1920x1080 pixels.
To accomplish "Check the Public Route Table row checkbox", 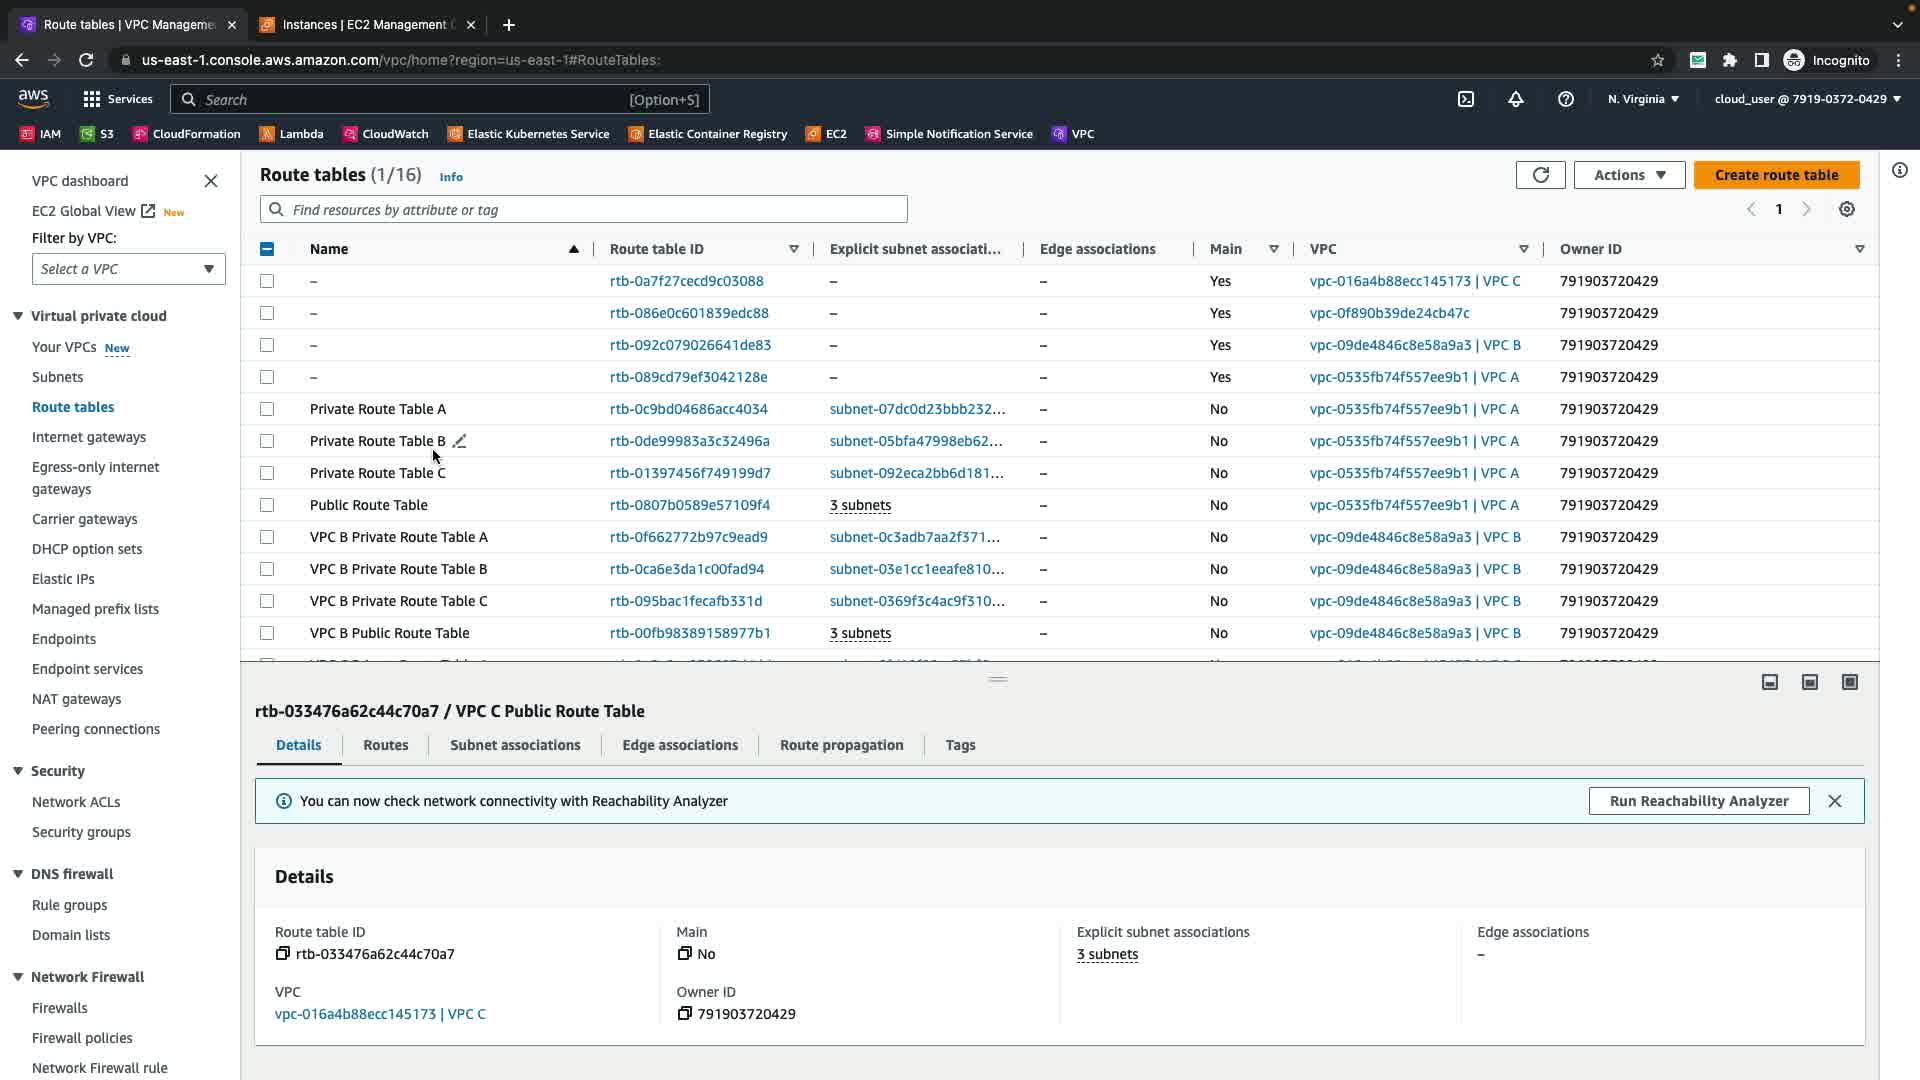I will tap(267, 505).
